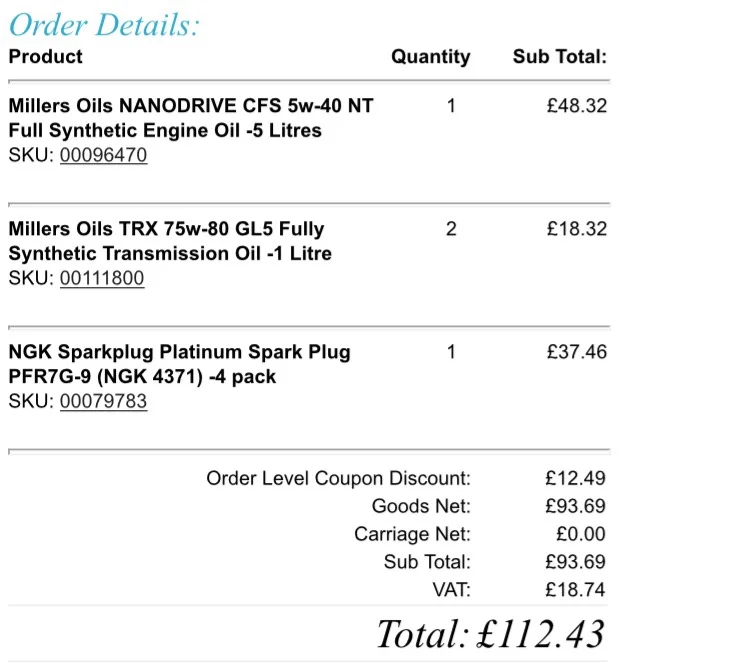Image resolution: width=749 pixels, height=663 pixels.
Task: Click the £18.32 sub total price
Action: click(x=577, y=229)
